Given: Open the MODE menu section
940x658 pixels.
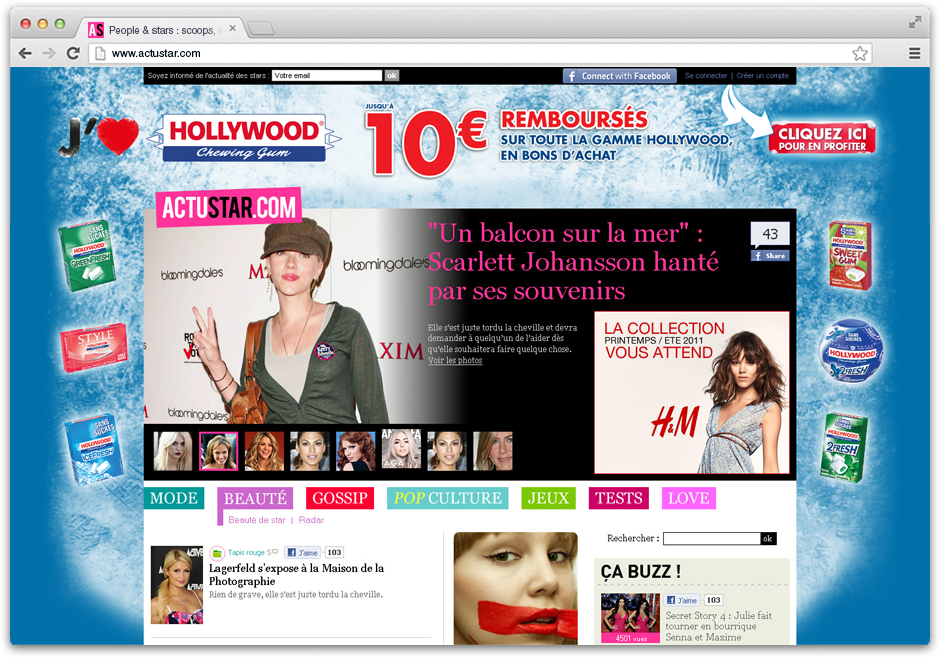Looking at the screenshot, I should [174, 498].
